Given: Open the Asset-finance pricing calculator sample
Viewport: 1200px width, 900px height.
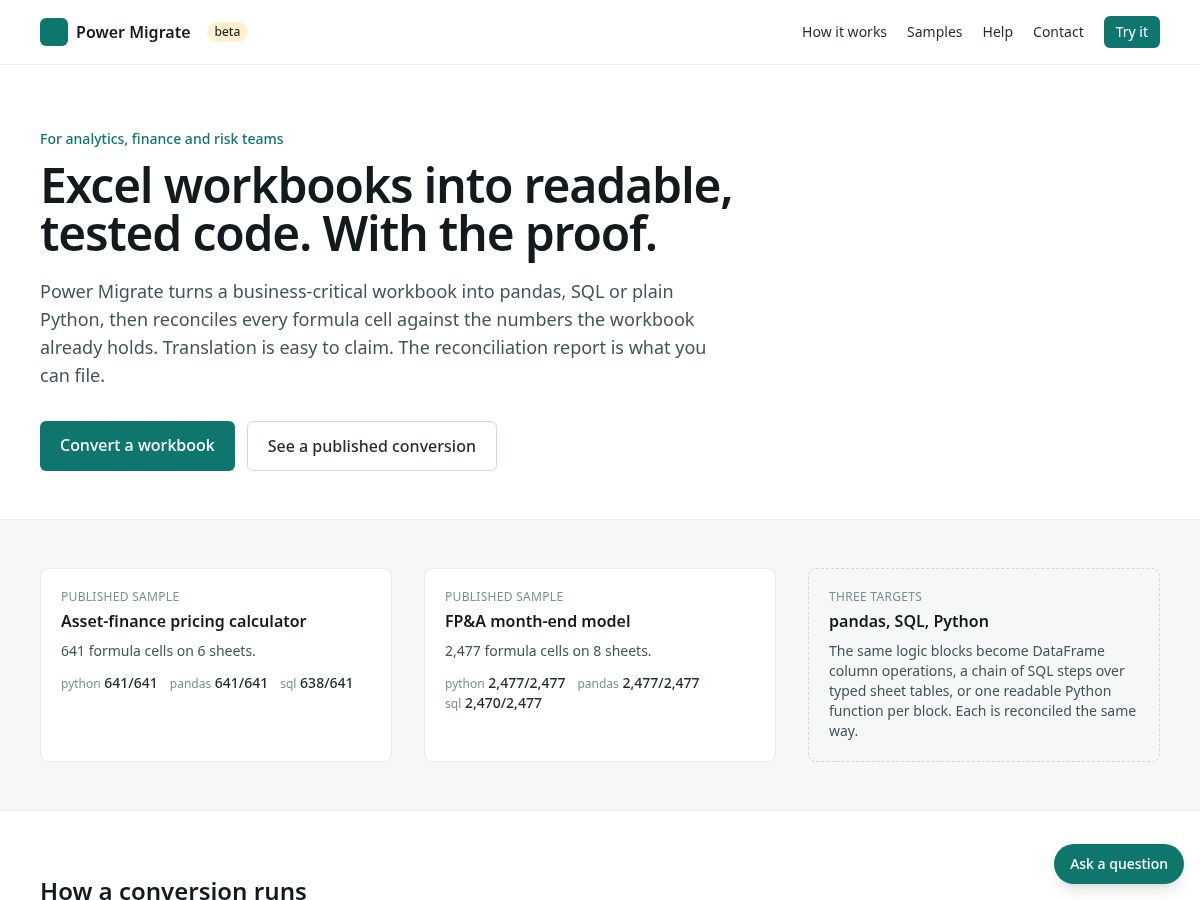Looking at the screenshot, I should point(216,665).
